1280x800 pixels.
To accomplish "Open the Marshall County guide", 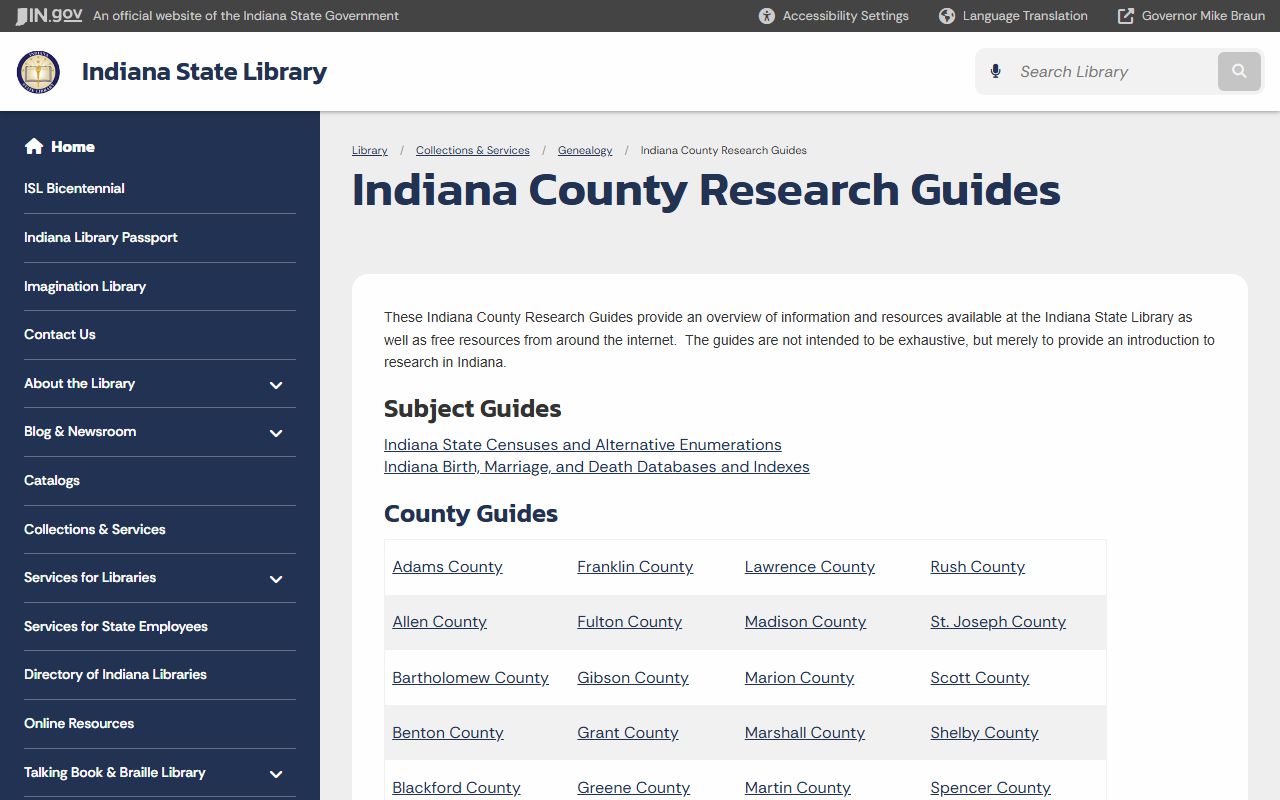I will click(805, 733).
